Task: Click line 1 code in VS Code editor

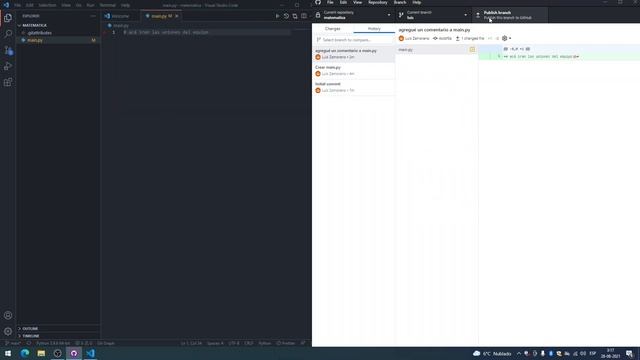Action: [166, 32]
